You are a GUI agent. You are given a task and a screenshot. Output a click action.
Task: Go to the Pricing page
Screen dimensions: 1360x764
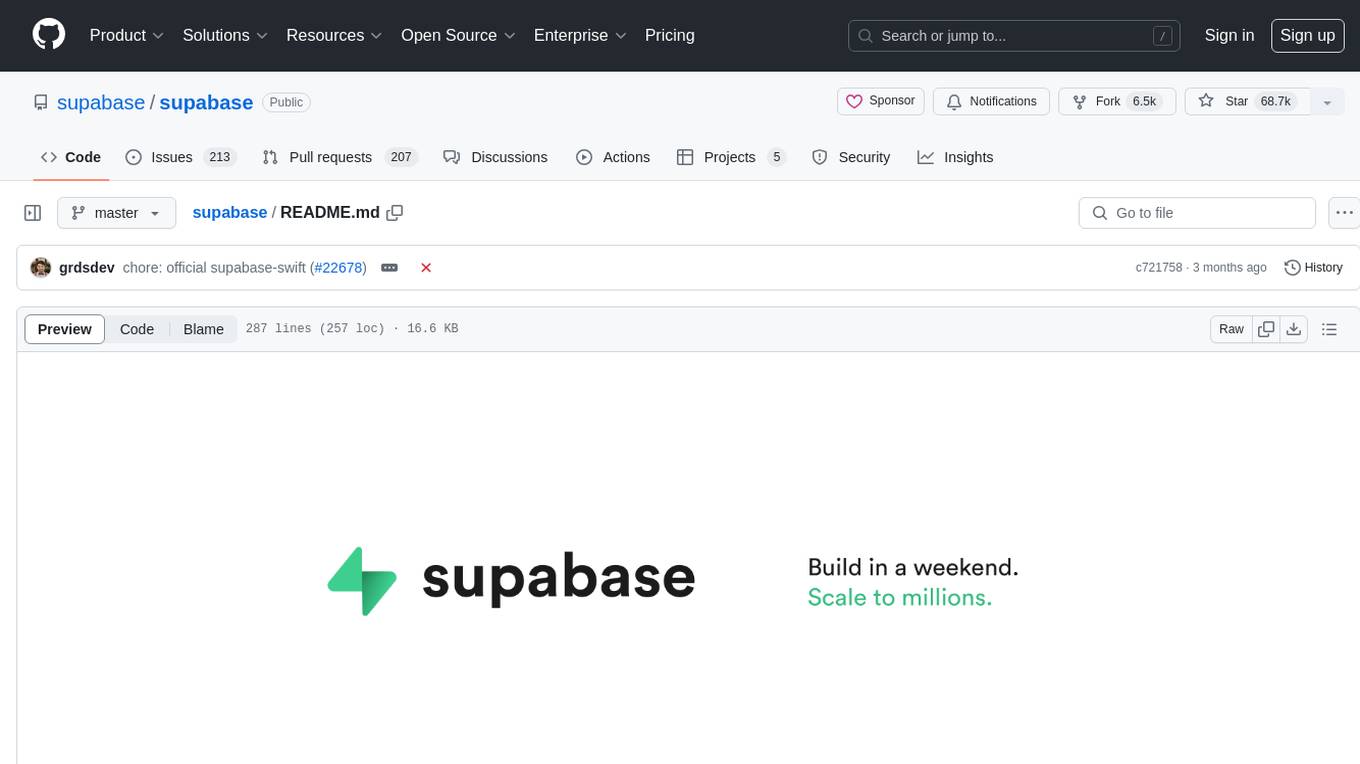(670, 35)
